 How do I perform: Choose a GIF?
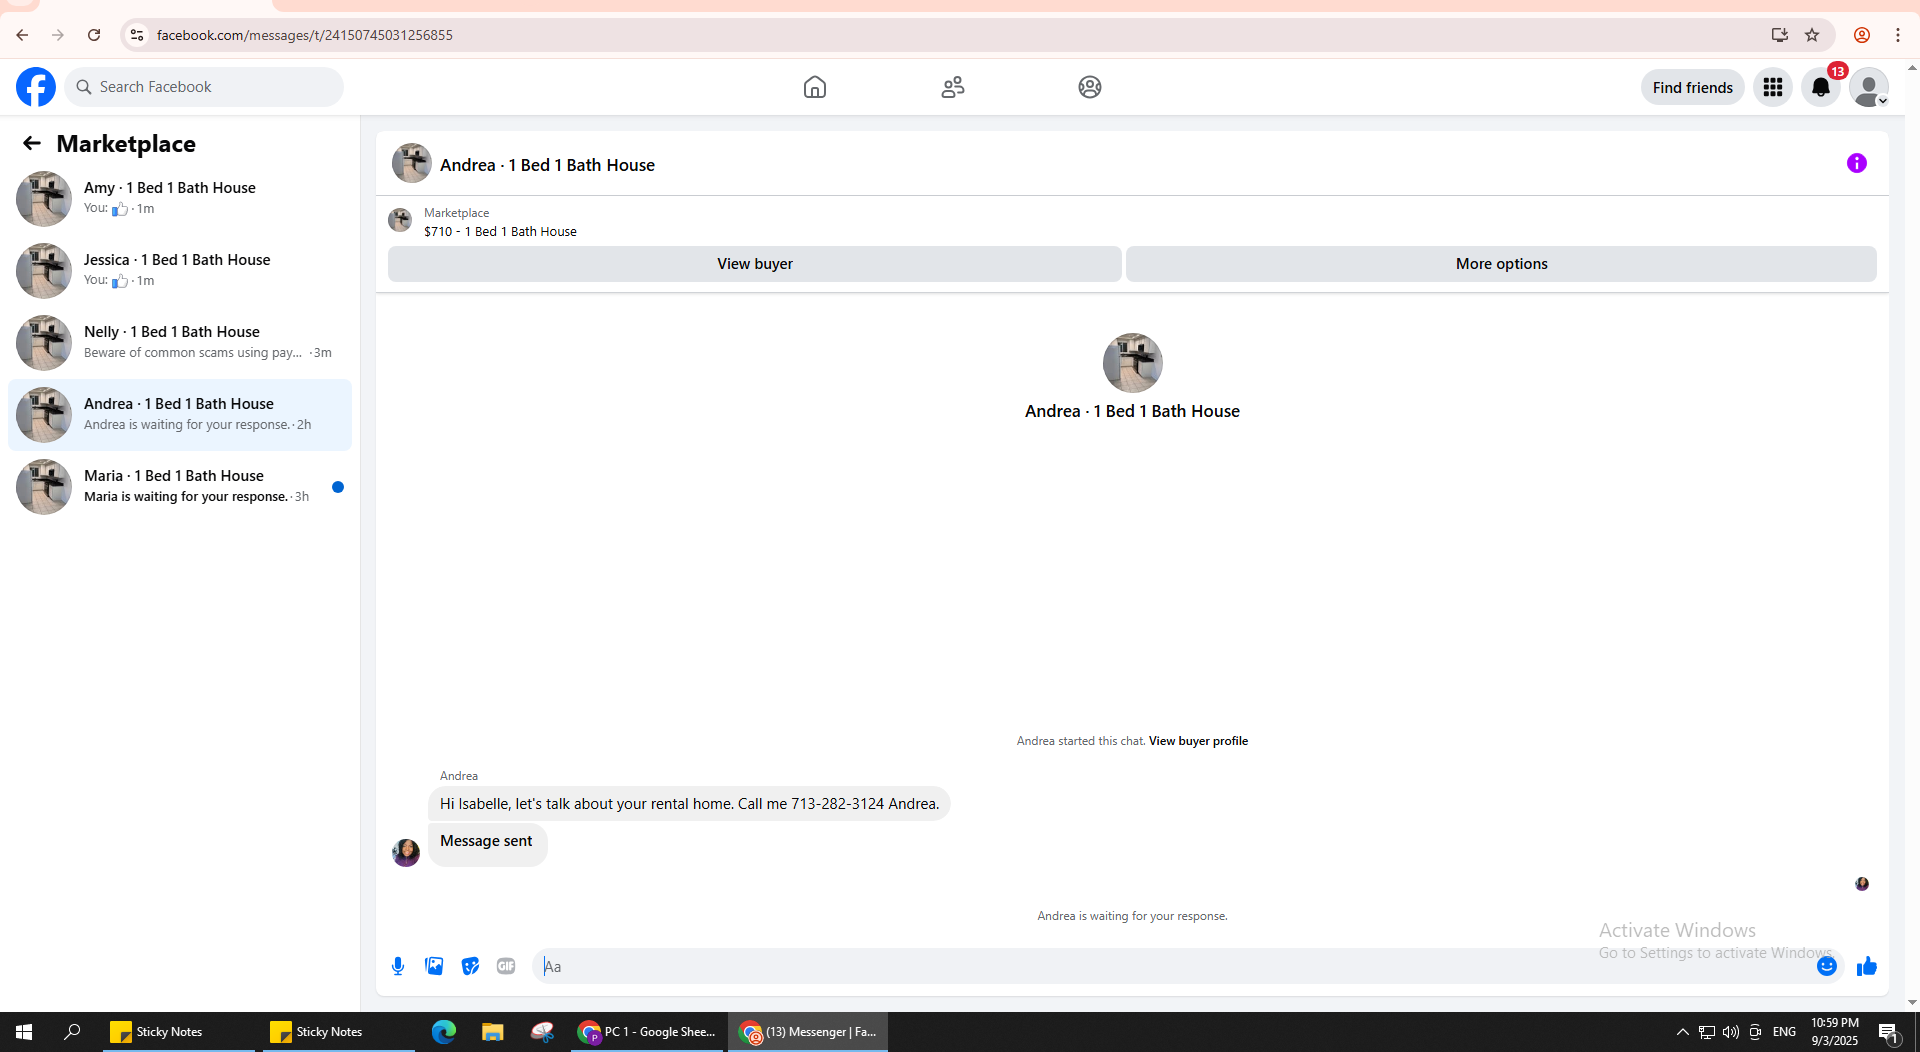tap(506, 966)
